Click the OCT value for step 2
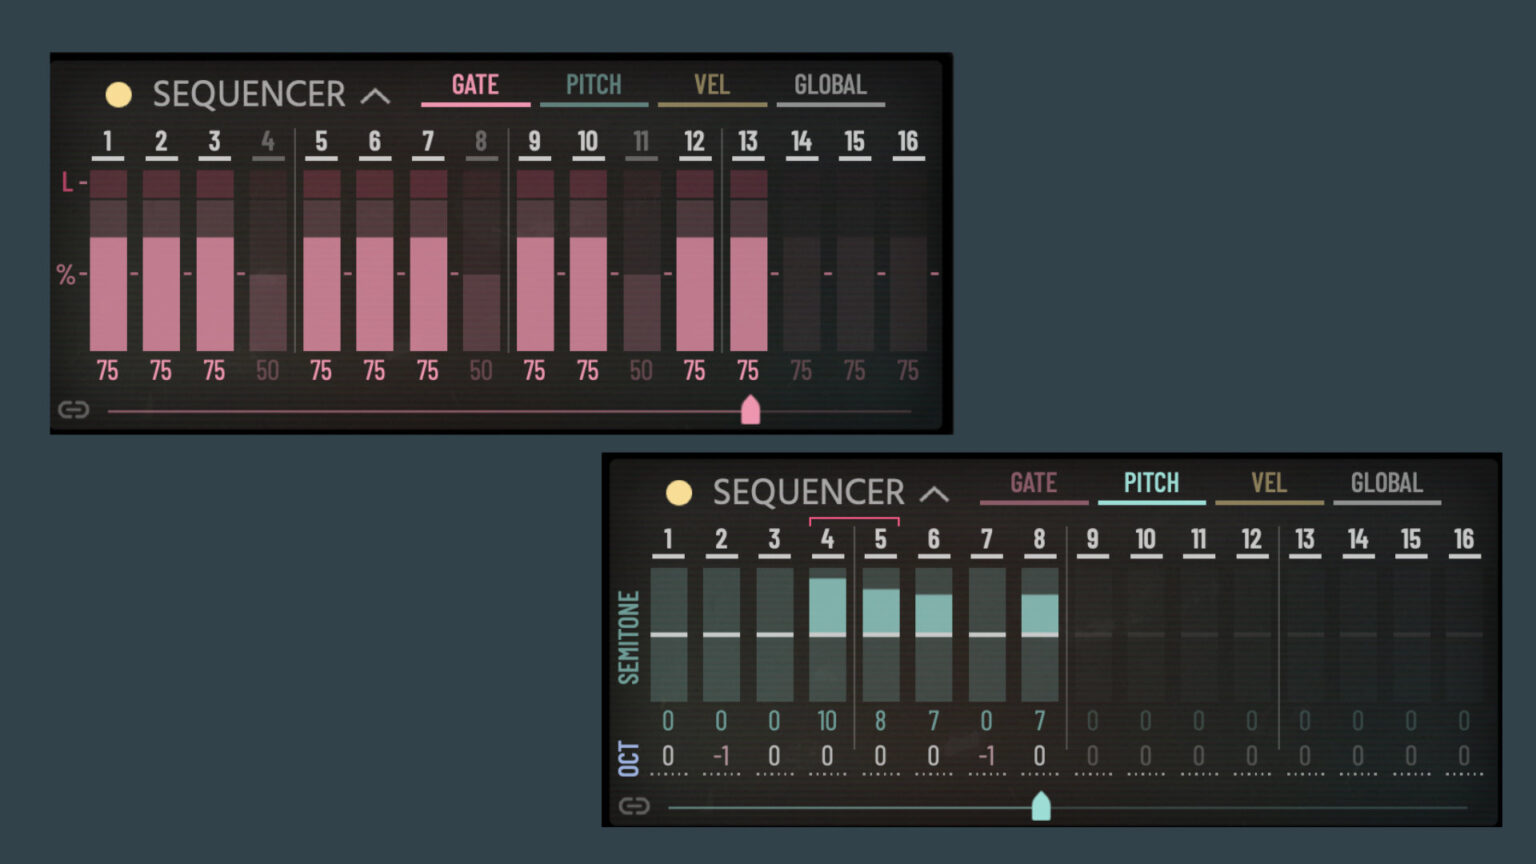This screenshot has width=1536, height=864. 720,757
